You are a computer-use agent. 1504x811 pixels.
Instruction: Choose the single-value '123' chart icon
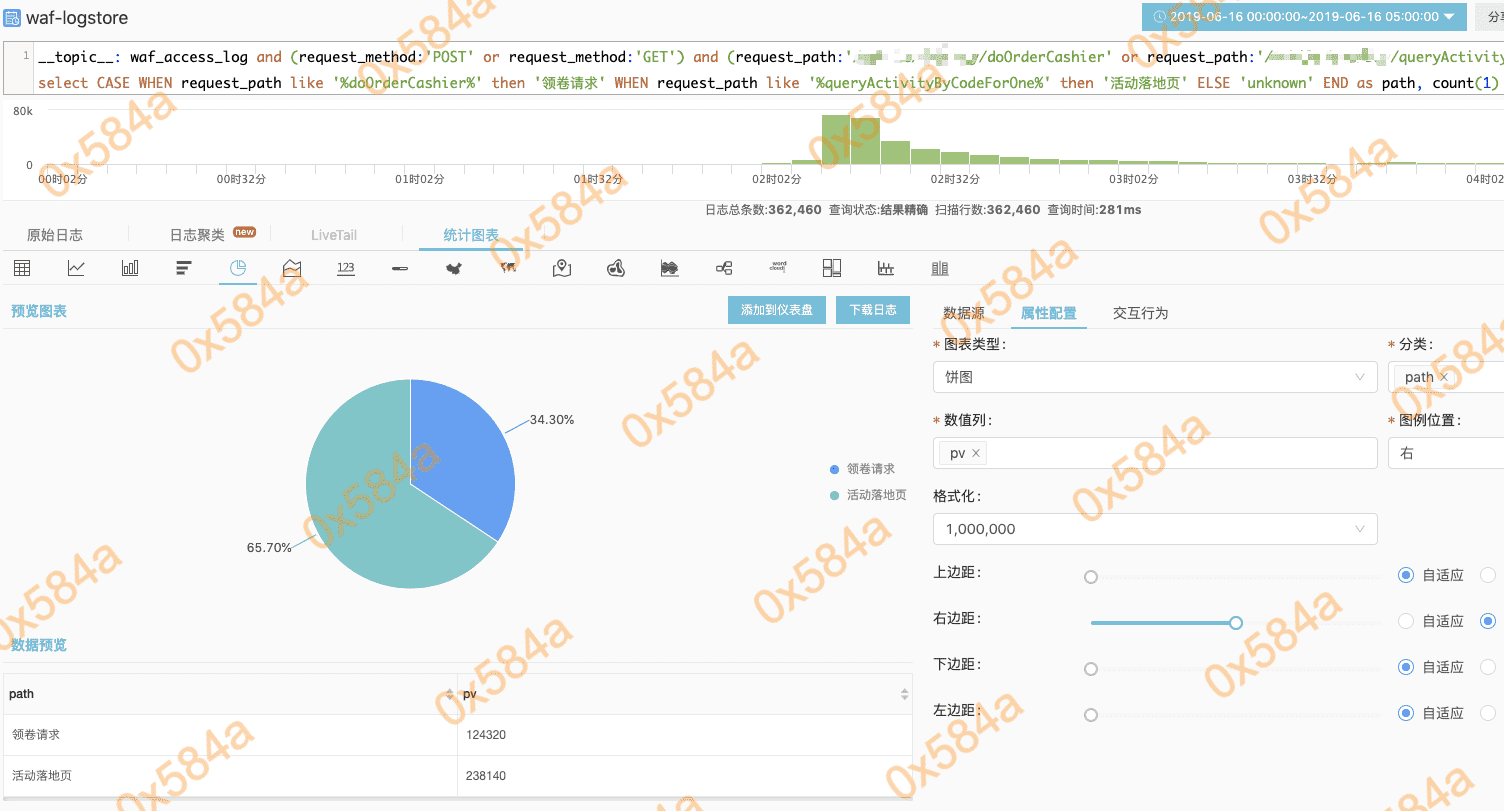346,268
